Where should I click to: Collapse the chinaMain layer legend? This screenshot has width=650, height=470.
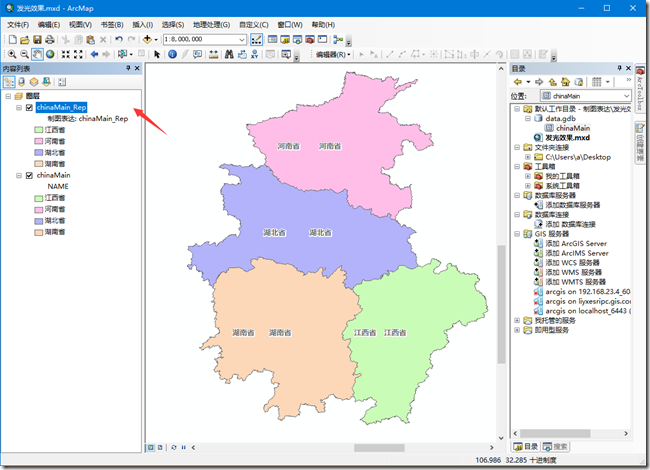tap(19, 175)
